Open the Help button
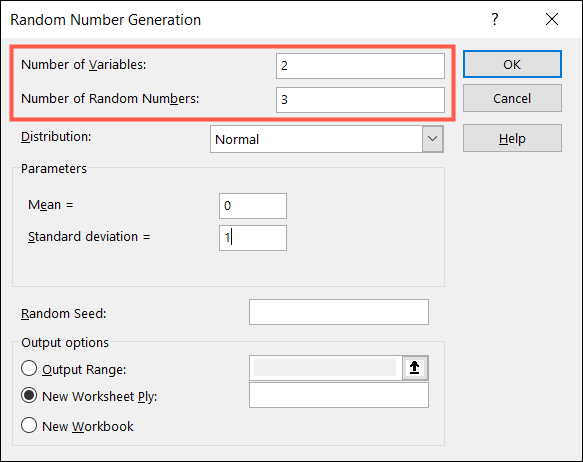This screenshot has width=583, height=462. [512, 138]
